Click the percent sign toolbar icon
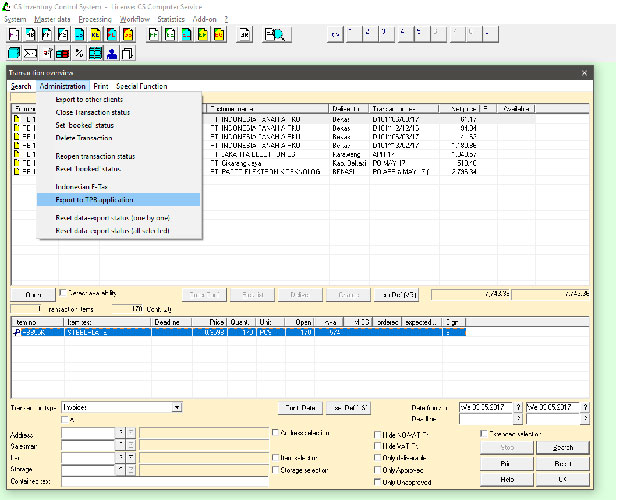Image resolution: width=617 pixels, height=500 pixels. pyautogui.click(x=79, y=53)
